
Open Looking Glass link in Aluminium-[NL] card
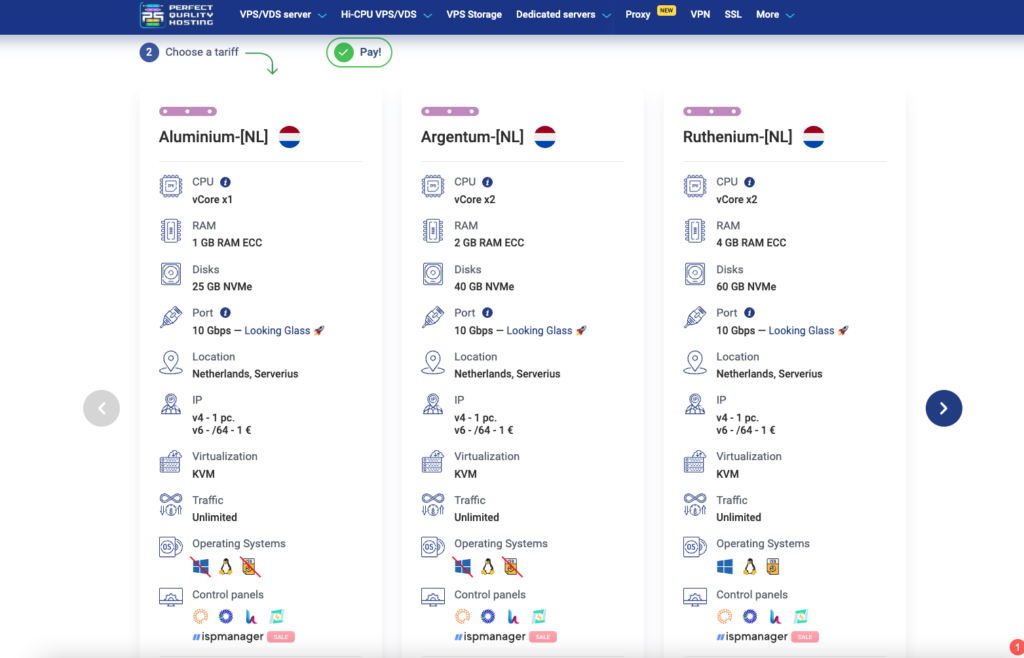[x=277, y=331]
